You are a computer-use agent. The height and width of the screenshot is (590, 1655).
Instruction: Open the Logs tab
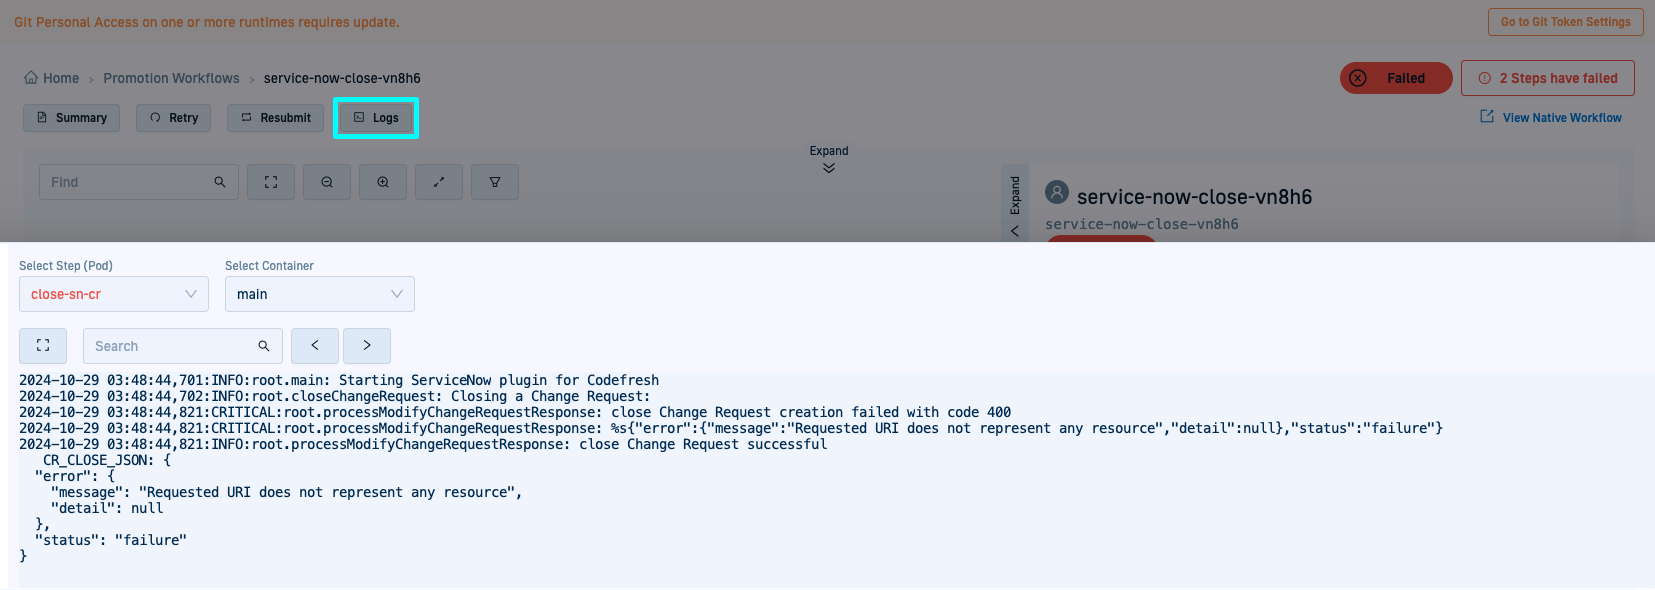click(376, 118)
